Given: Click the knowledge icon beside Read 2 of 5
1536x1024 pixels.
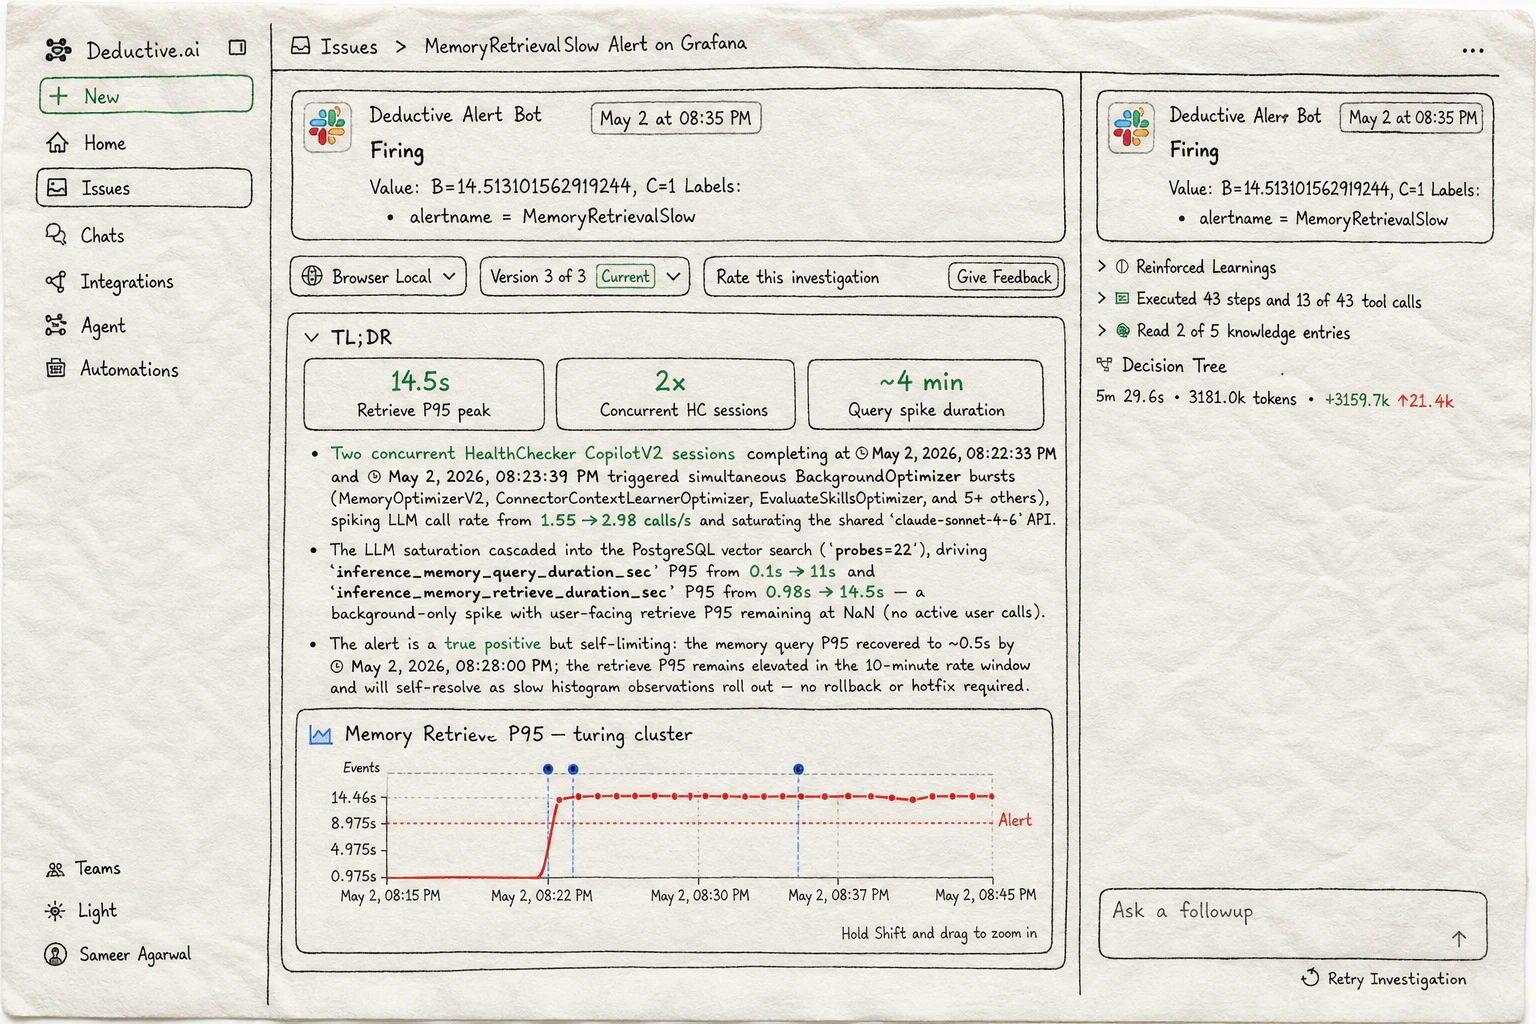Looking at the screenshot, I should [1123, 331].
